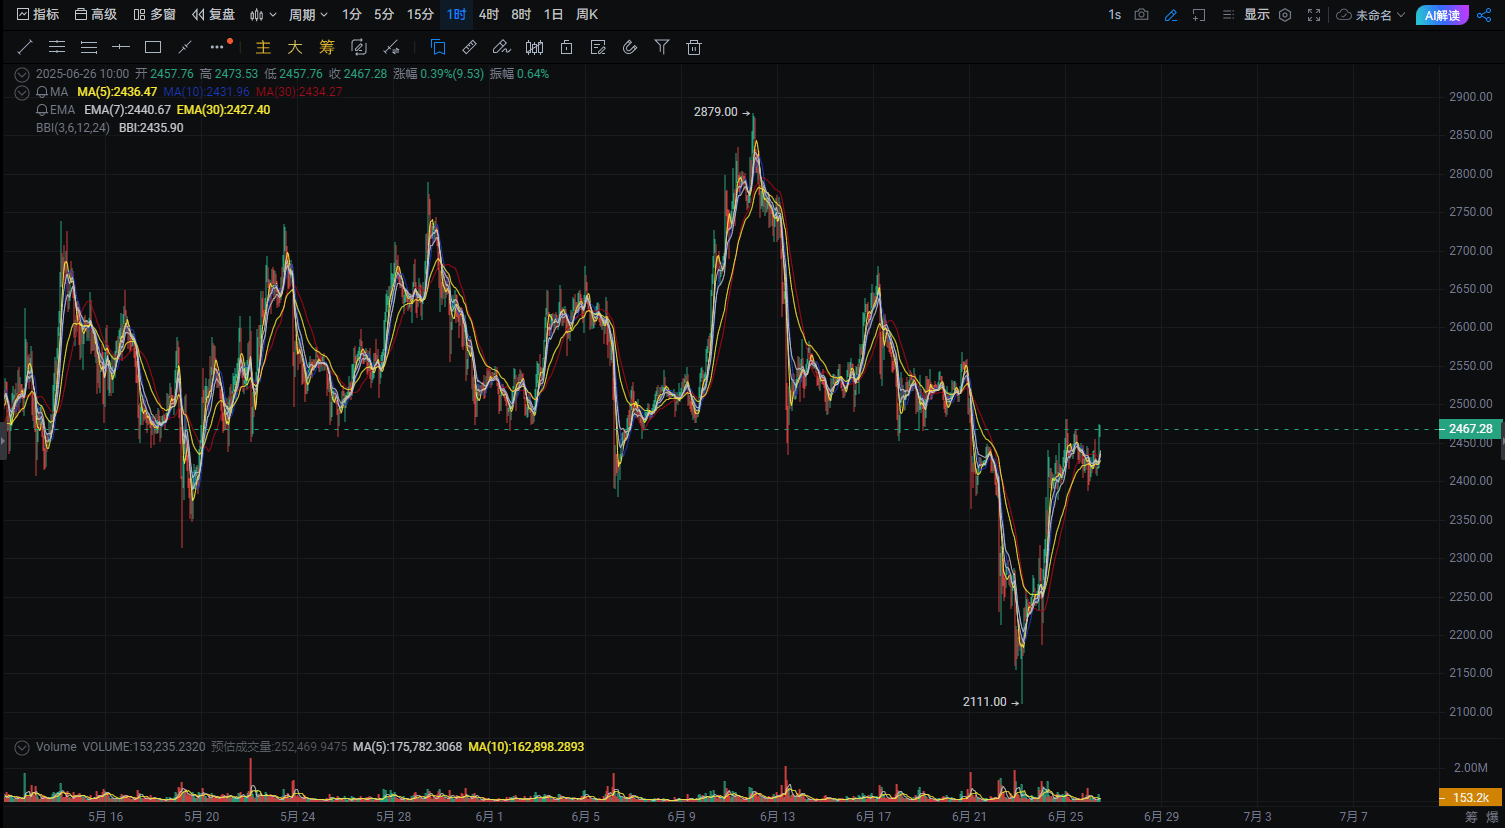The width and height of the screenshot is (1505, 828).
Task: Click the current price tag 2467.28
Action: click(x=1470, y=429)
